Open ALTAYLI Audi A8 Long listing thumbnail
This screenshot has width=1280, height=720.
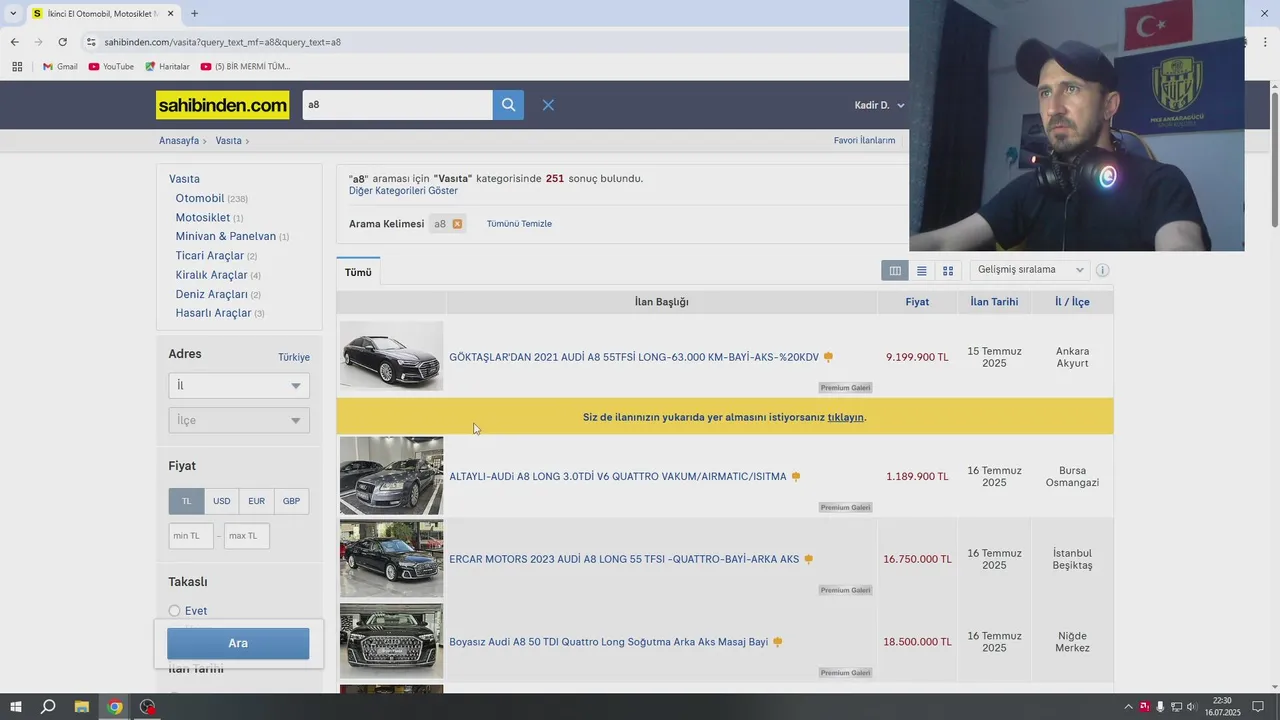[x=391, y=475]
